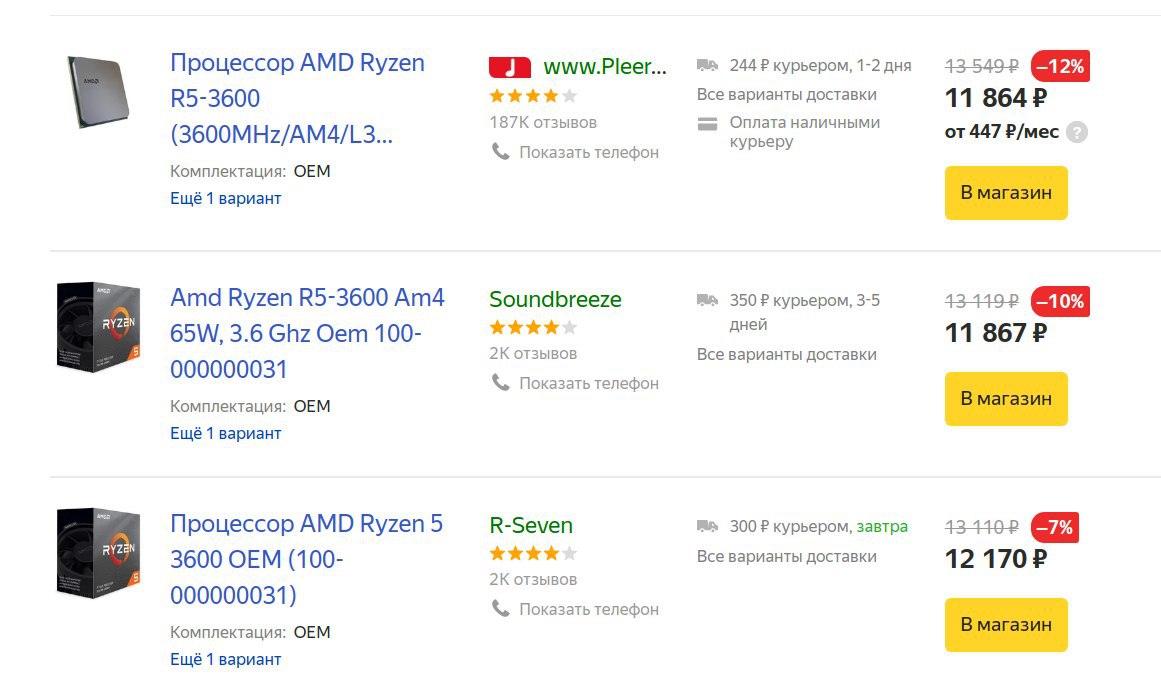Click Показать телефон for the Pleer shop

coord(589,153)
